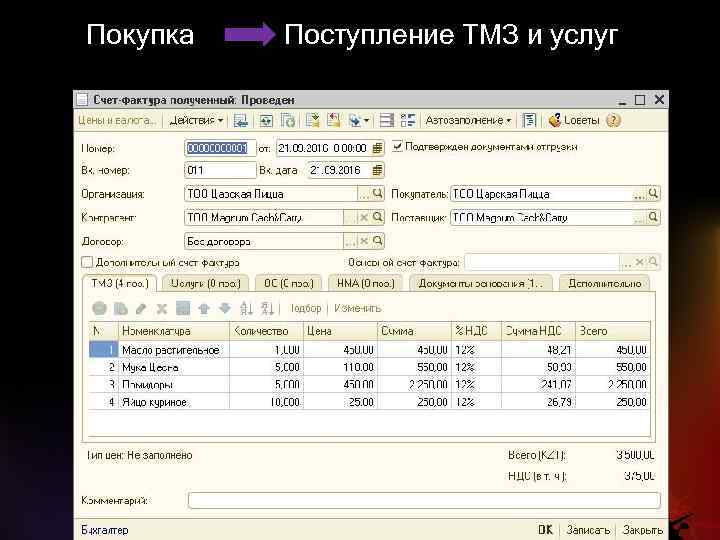The height and width of the screenshot is (540, 720).
Task: Select the 'Масло растительное' row
Action: click(x=369, y=350)
